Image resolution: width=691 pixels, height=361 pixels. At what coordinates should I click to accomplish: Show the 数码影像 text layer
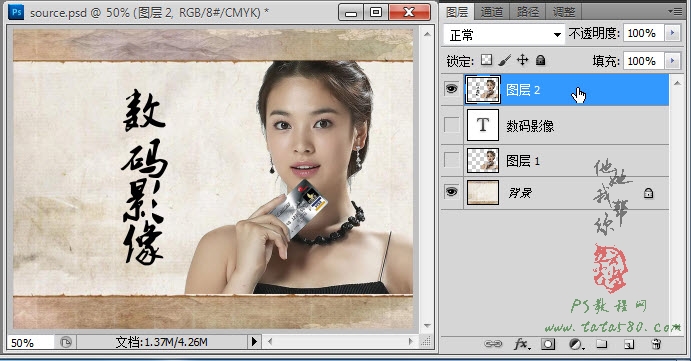click(451, 125)
